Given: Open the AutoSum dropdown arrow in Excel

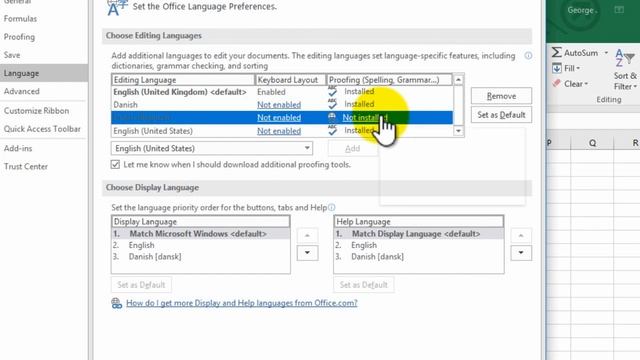Looking at the screenshot, I should (x=606, y=53).
